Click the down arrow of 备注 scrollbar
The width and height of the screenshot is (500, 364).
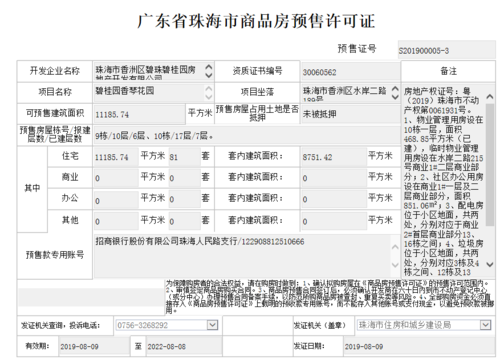(490, 265)
